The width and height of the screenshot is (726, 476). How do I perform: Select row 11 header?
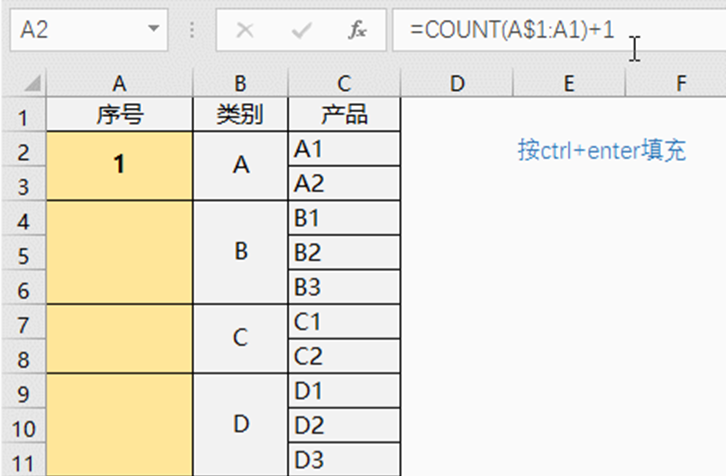[24, 460]
